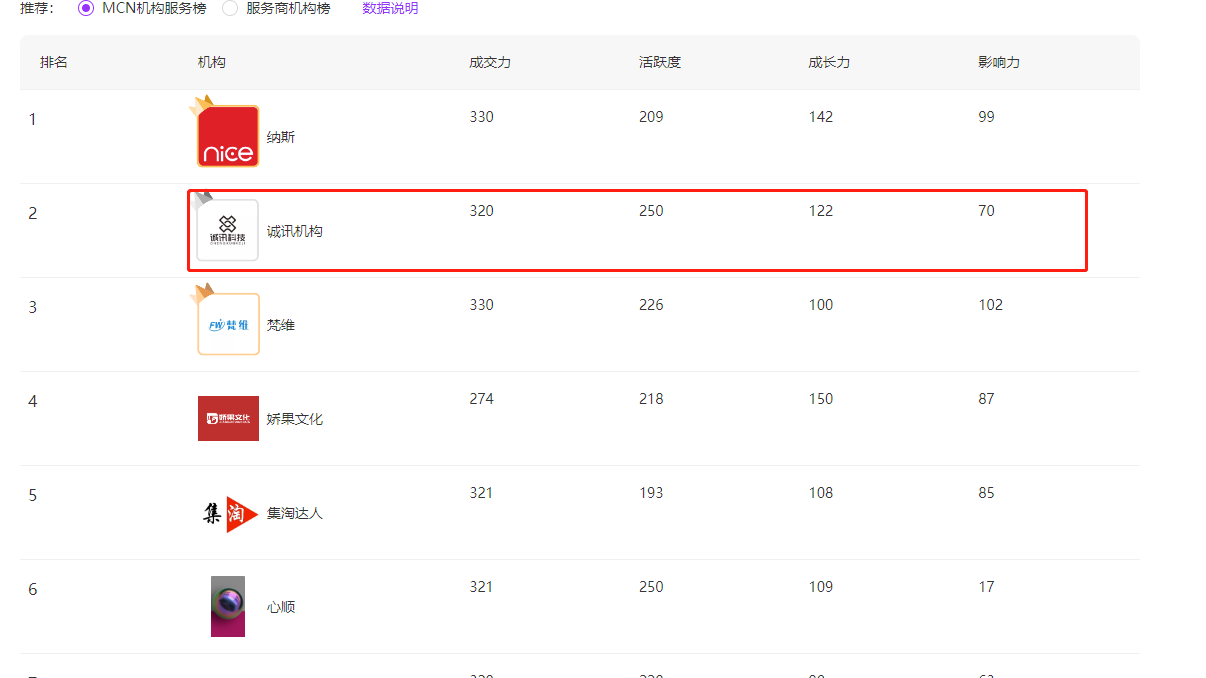The height and width of the screenshot is (678, 1206).
Task: Click 梵维's 活跃度 value 226
Action: click(651, 305)
